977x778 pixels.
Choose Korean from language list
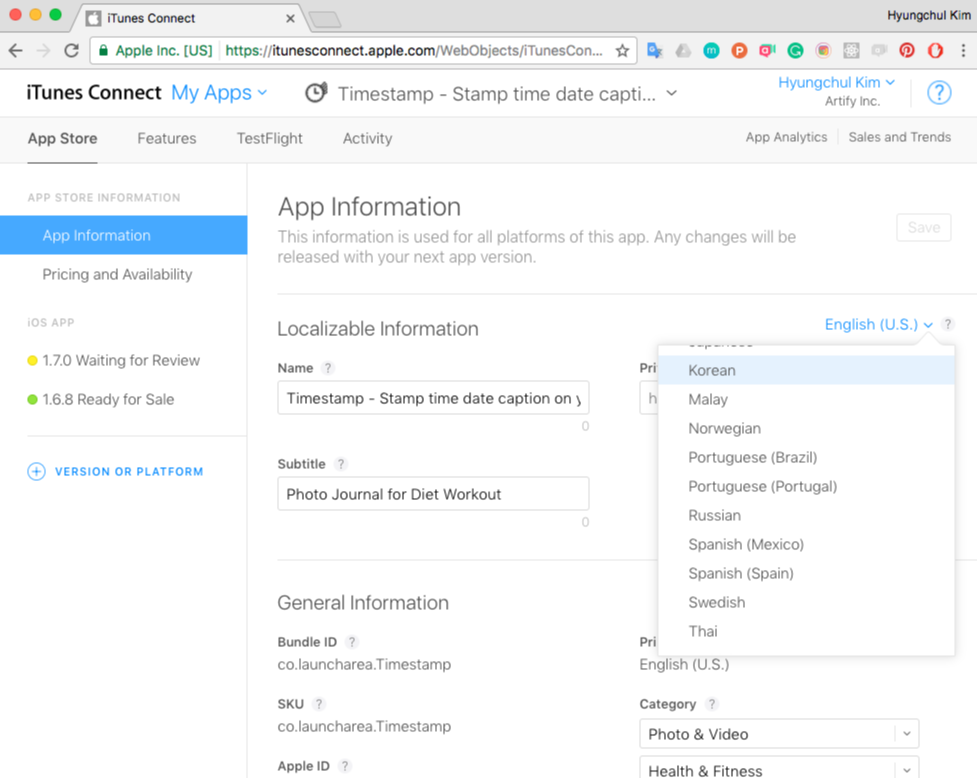click(806, 370)
